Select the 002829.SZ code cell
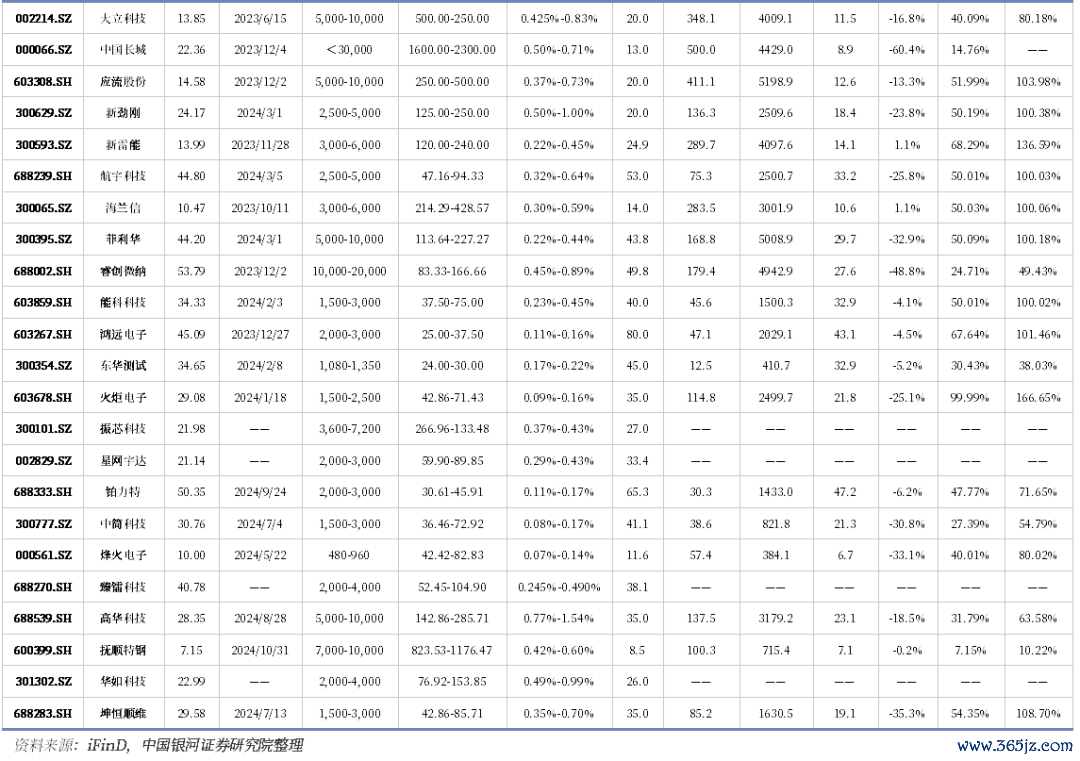Screen dimensions: 1080x761 click(x=43, y=461)
